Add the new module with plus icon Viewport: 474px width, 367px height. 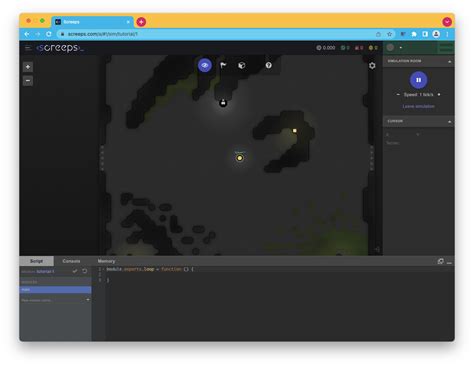pyautogui.click(x=88, y=300)
